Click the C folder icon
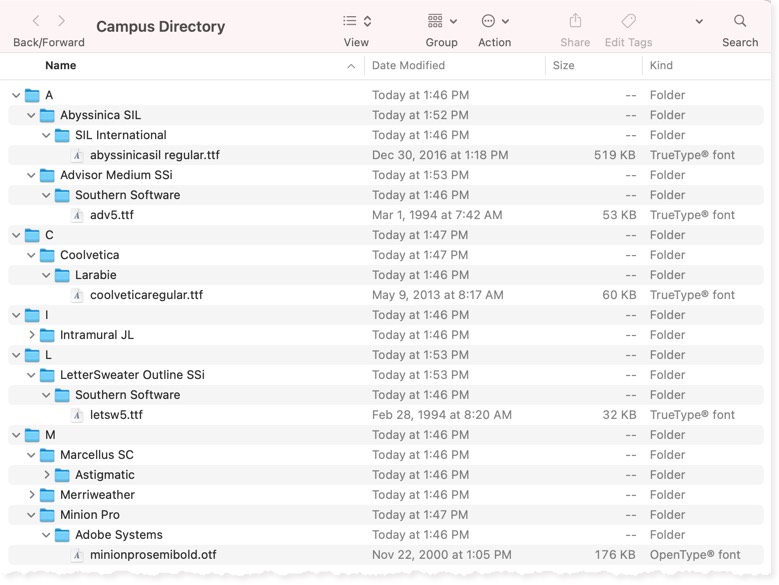 pyautogui.click(x=32, y=235)
